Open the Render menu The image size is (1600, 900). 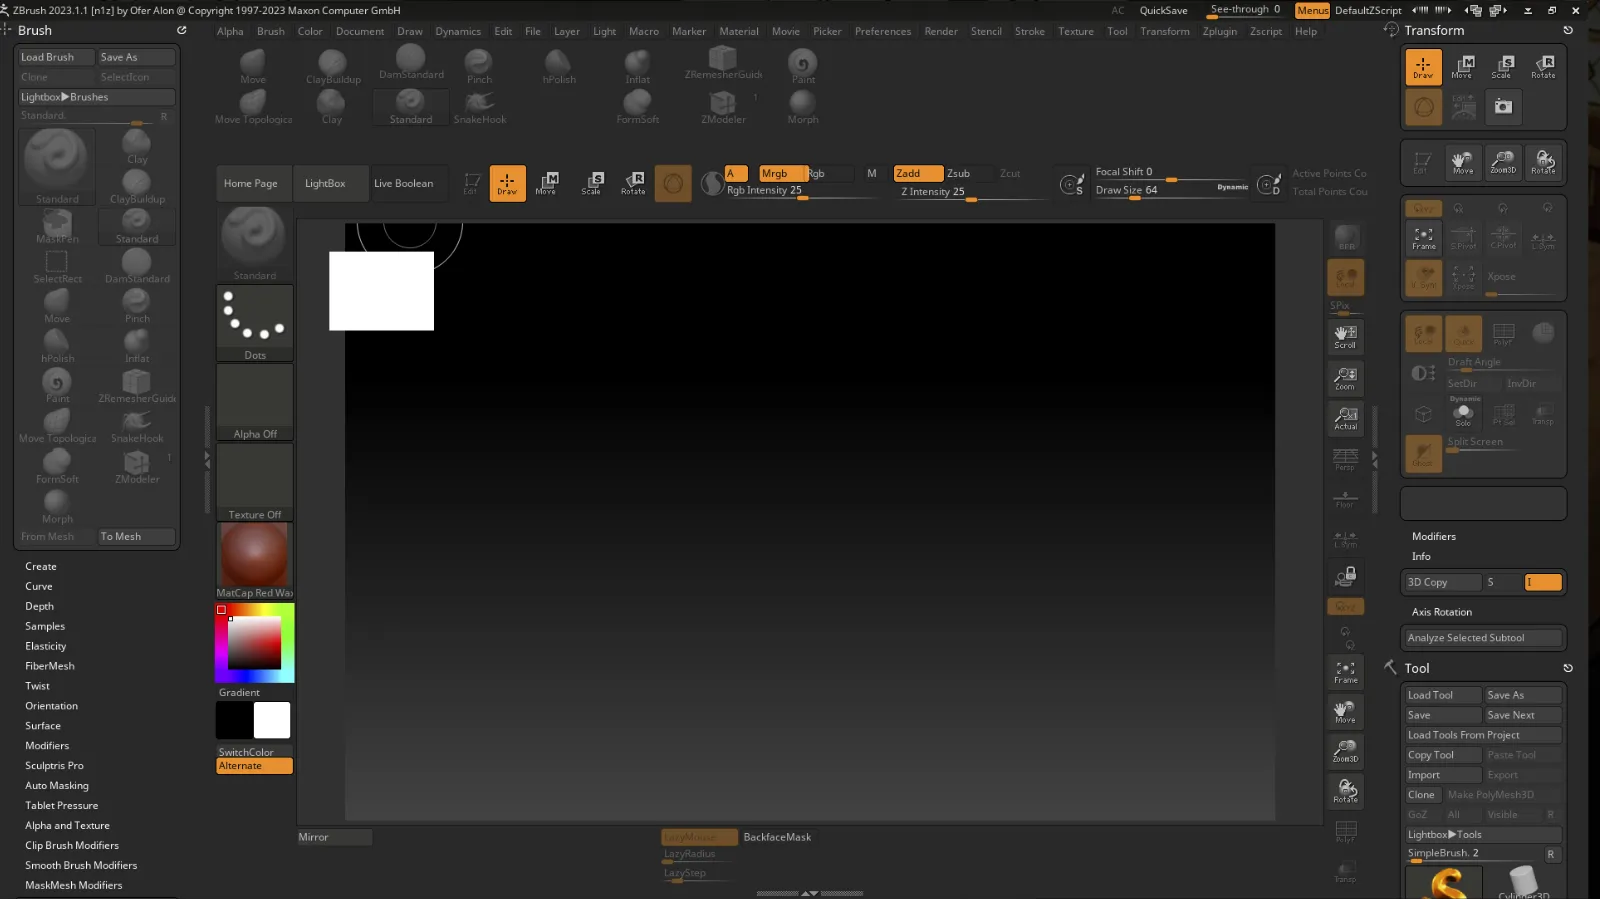point(941,31)
